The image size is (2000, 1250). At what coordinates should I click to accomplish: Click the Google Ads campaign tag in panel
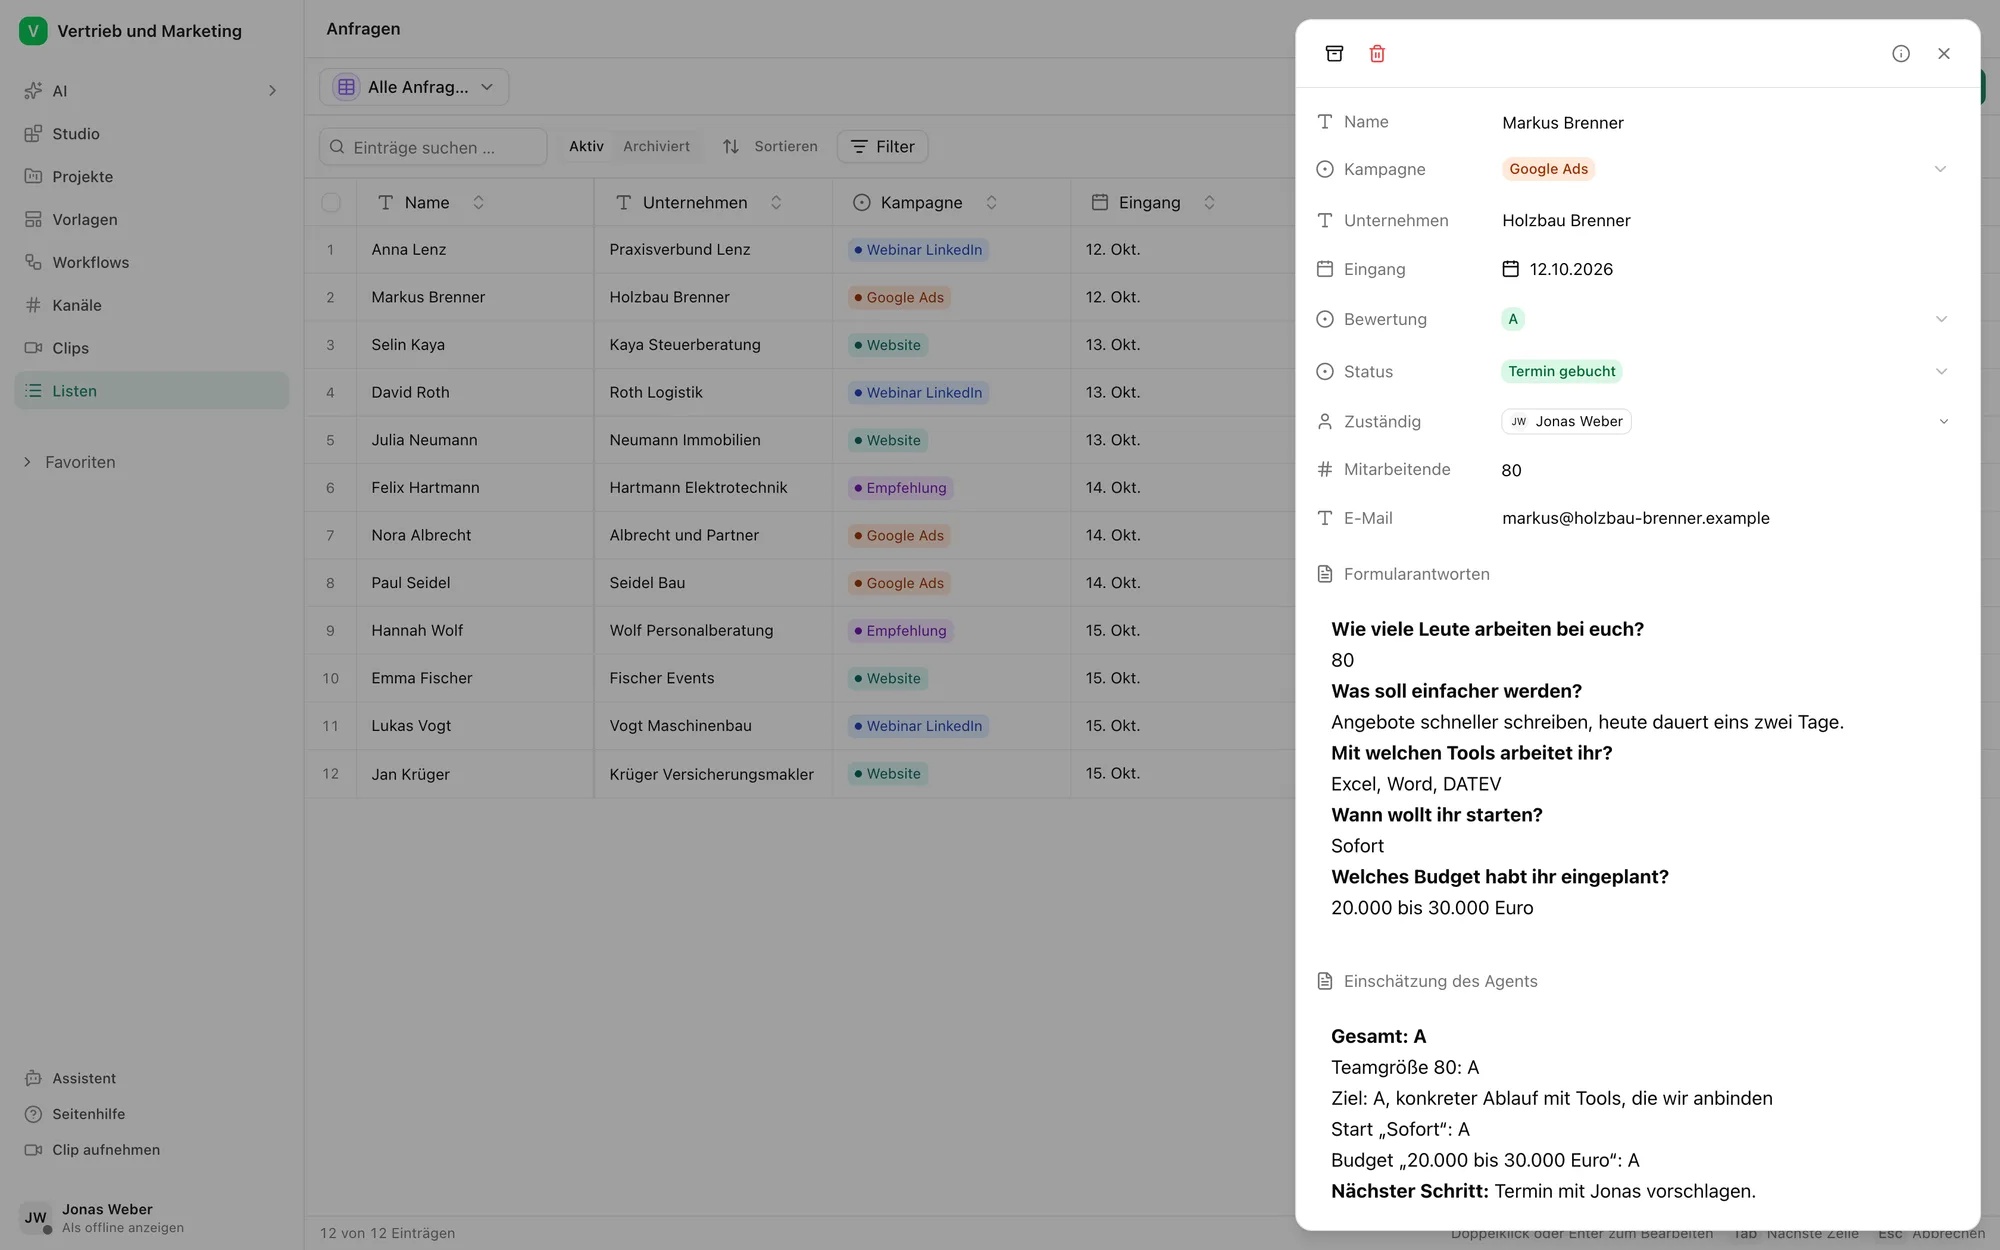[x=1548, y=169]
